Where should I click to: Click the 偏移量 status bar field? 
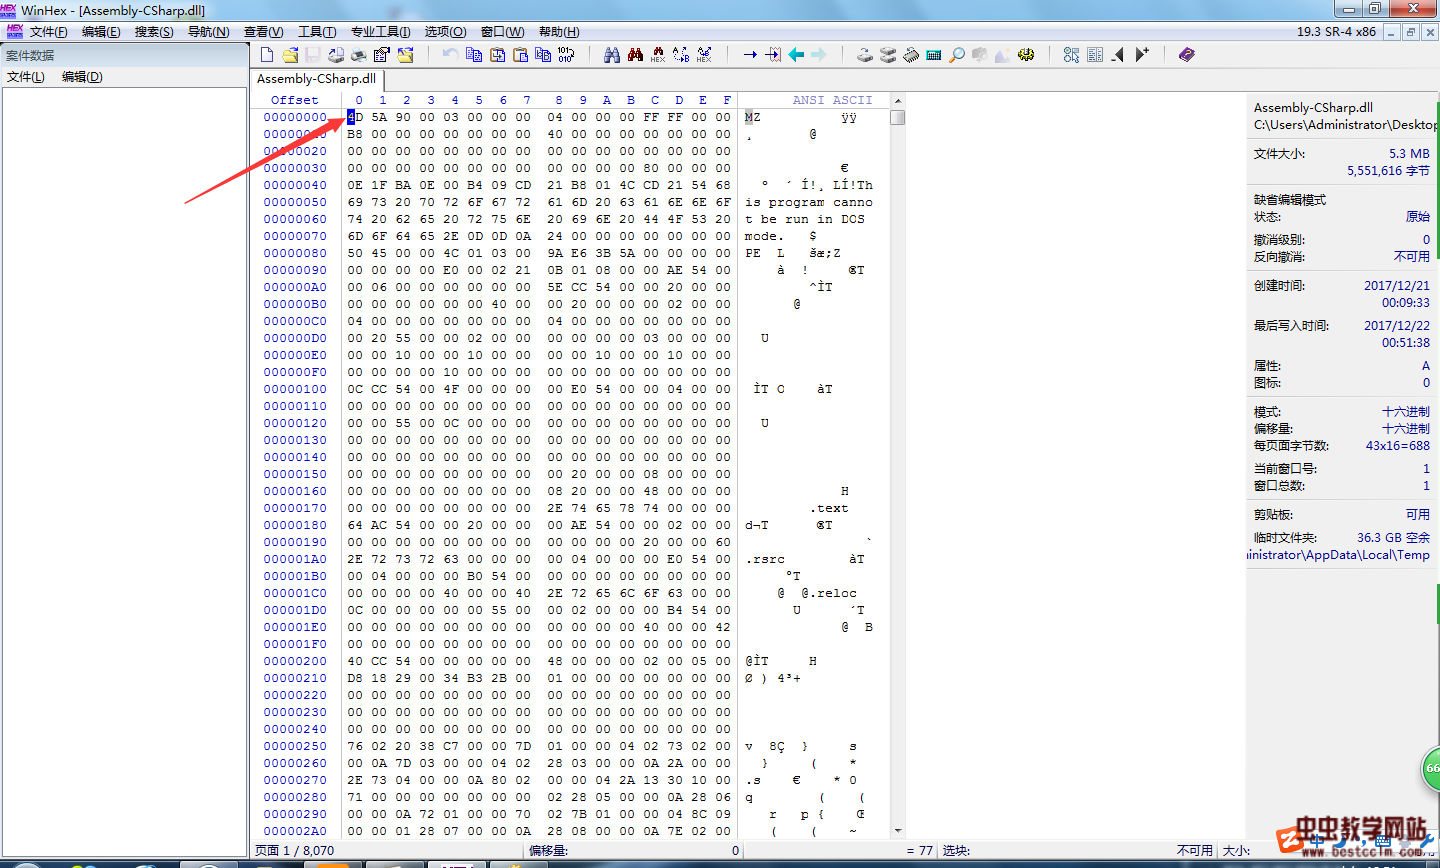[635, 851]
